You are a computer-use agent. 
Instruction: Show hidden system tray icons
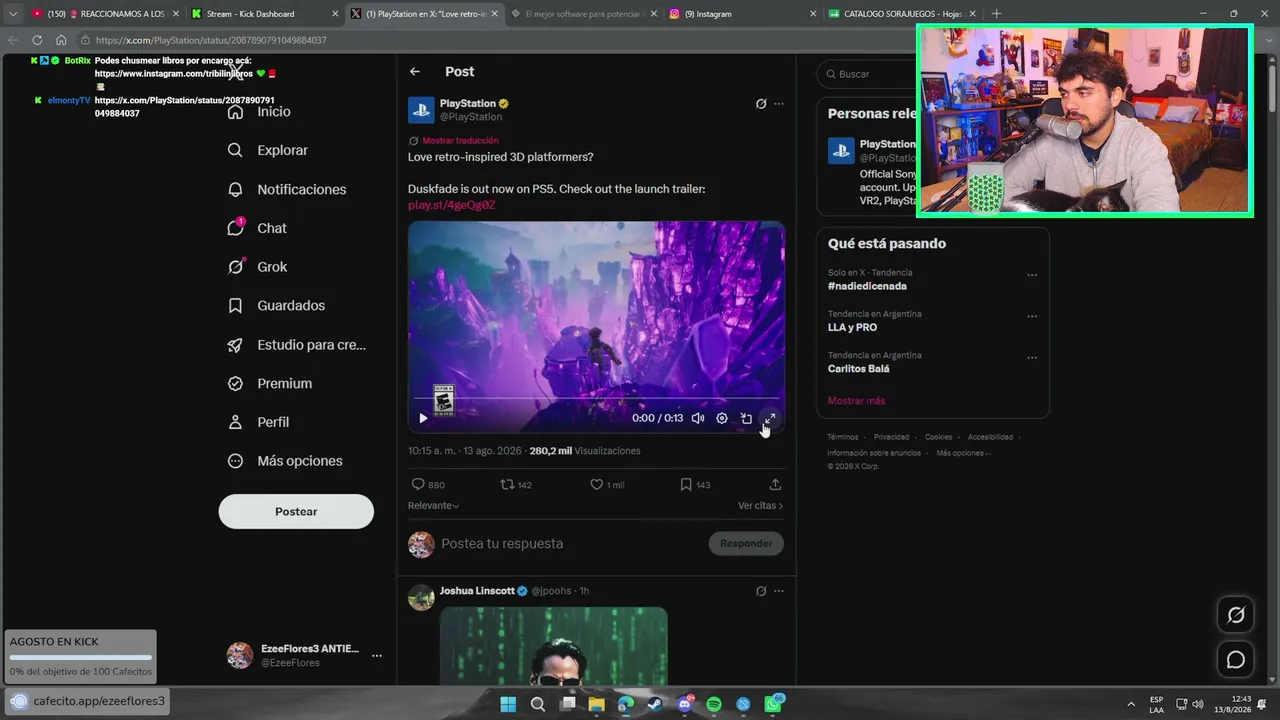tap(1131, 704)
